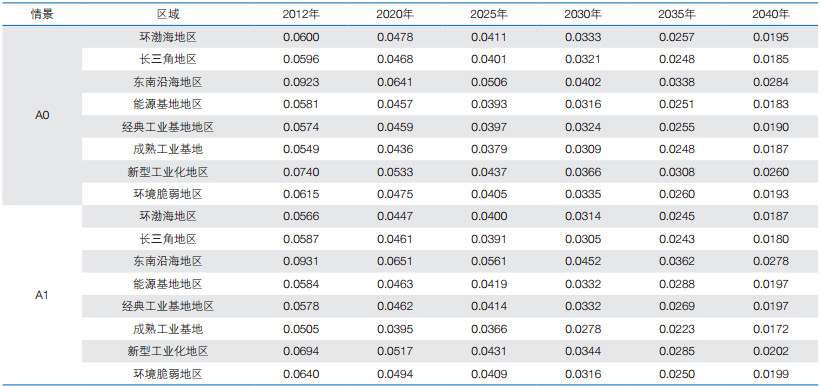Viewport: 821px width, 386px height.
Task: Select the 2012年 column header
Action: pyautogui.click(x=301, y=15)
